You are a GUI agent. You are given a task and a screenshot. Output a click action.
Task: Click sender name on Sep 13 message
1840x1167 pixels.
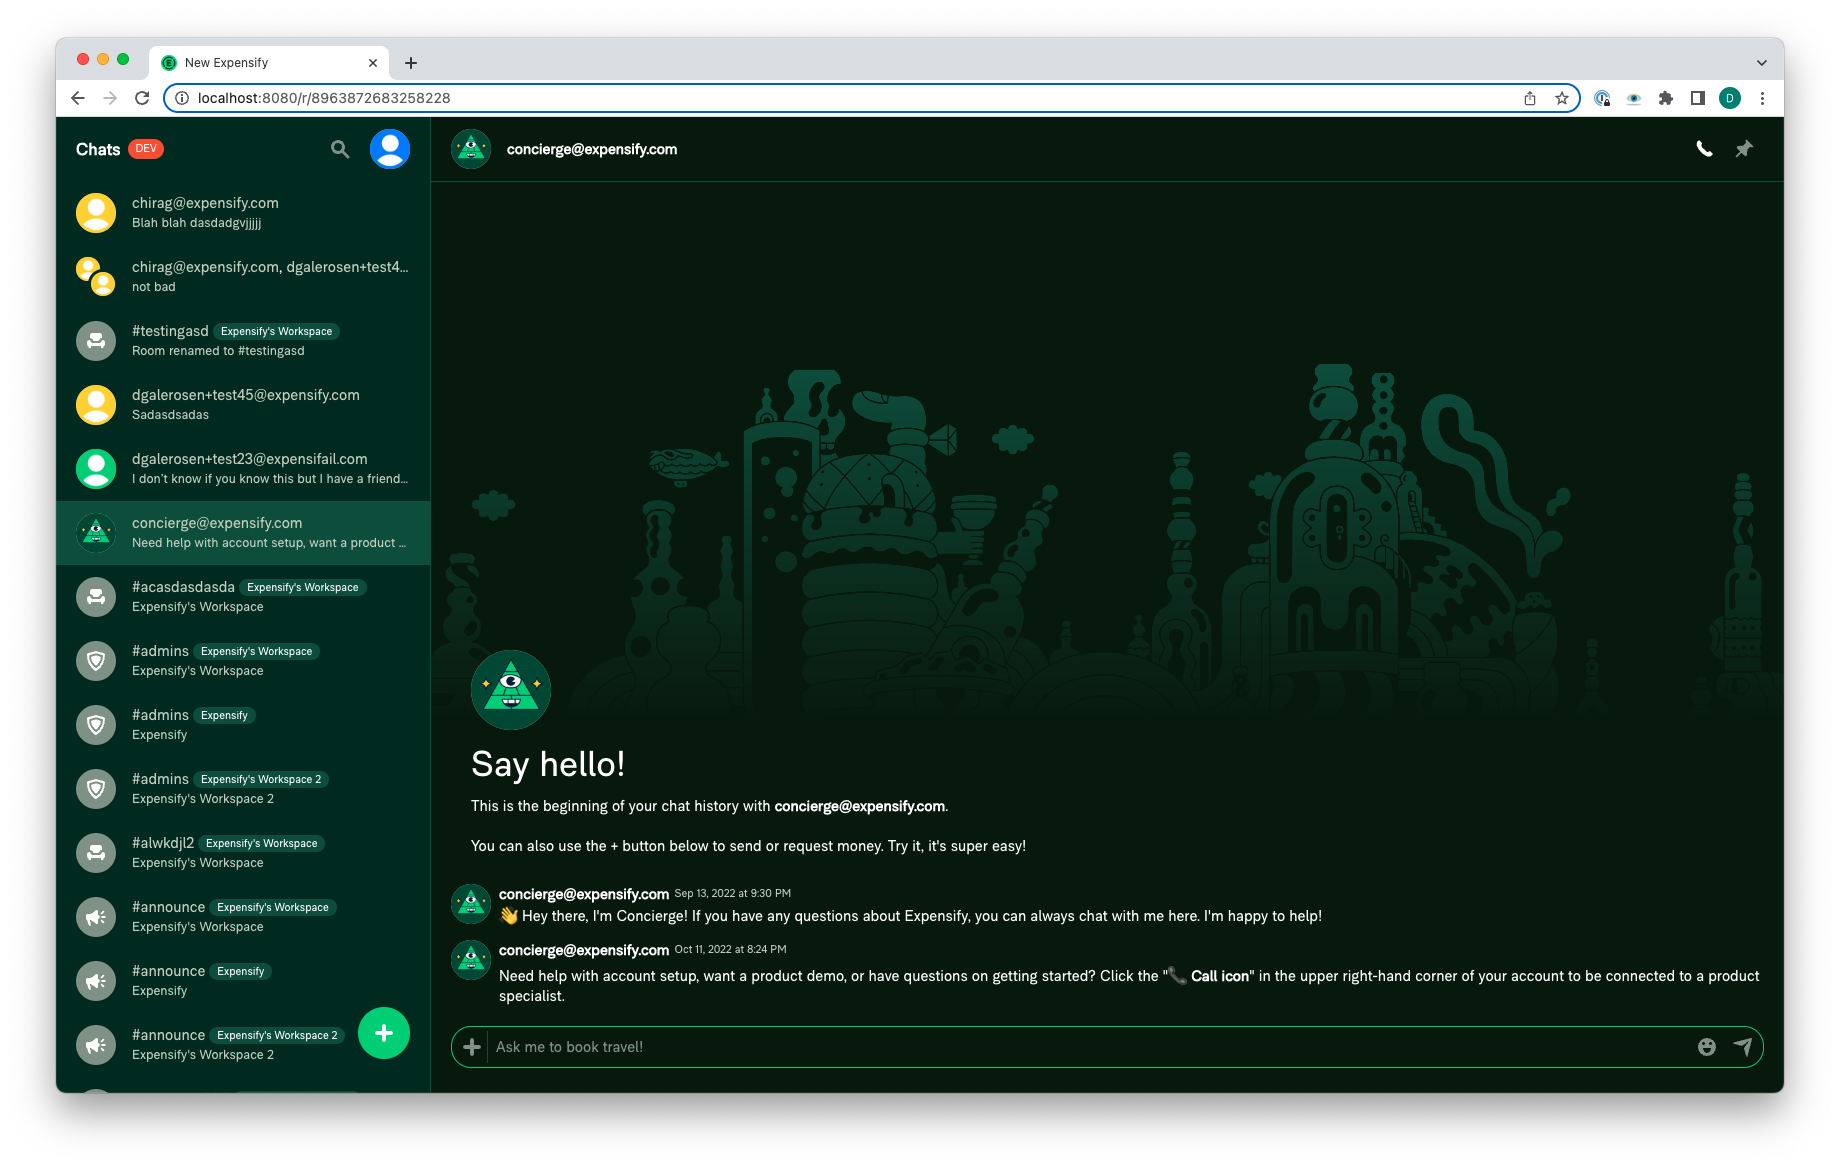coord(584,894)
